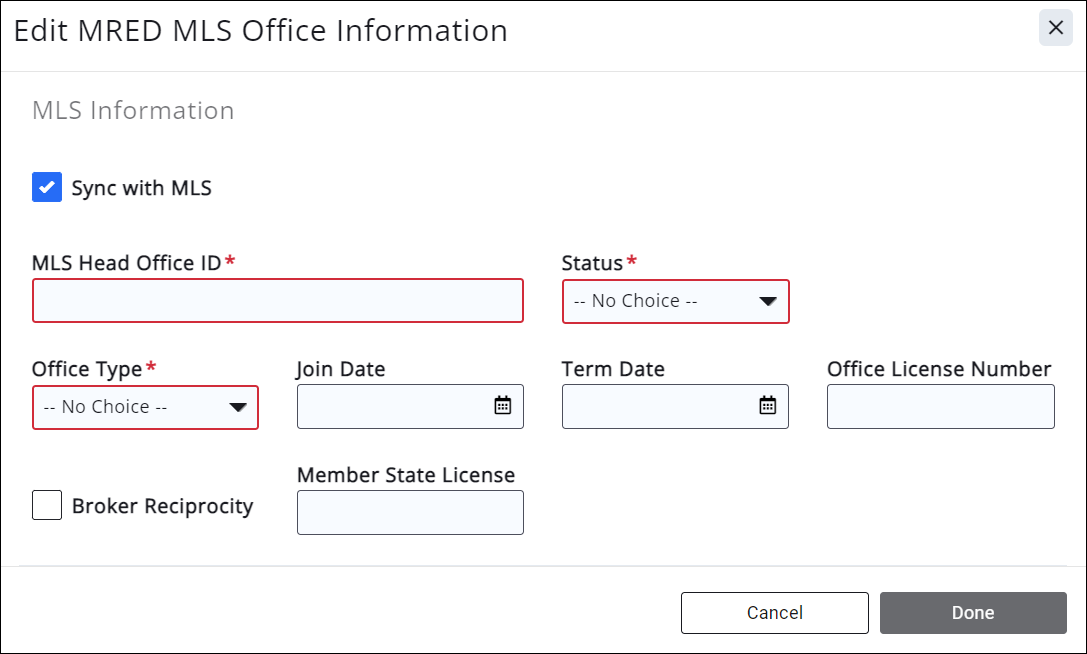Screen dimensions: 1087x654
Task: Close the Edit MRED MLS Office dialog
Action: pos(1055,28)
